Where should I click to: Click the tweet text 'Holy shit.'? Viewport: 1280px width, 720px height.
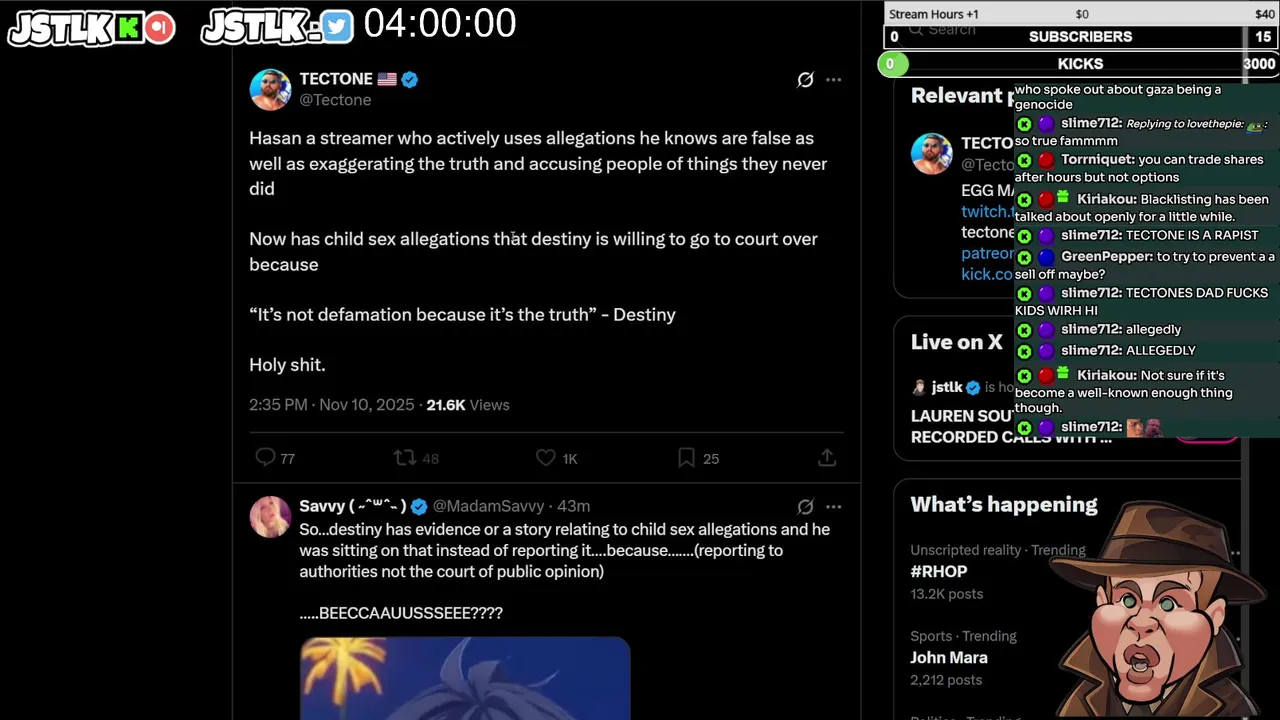pyautogui.click(x=287, y=365)
